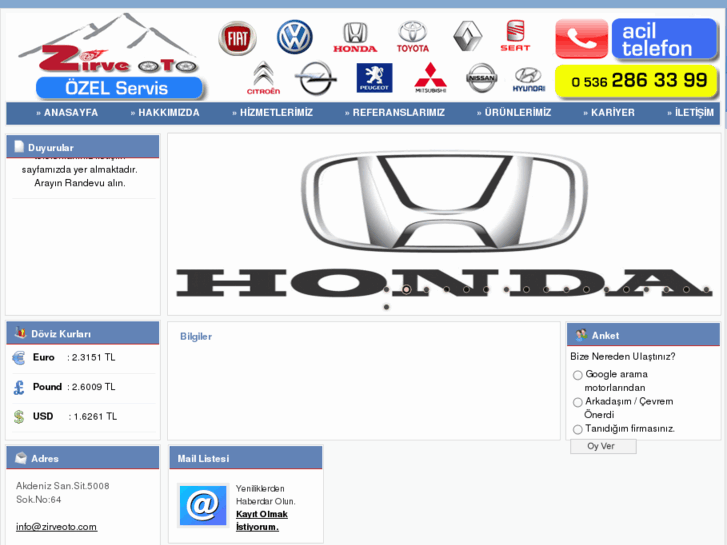
Task: Click the Hyundai brand logo
Action: (529, 79)
